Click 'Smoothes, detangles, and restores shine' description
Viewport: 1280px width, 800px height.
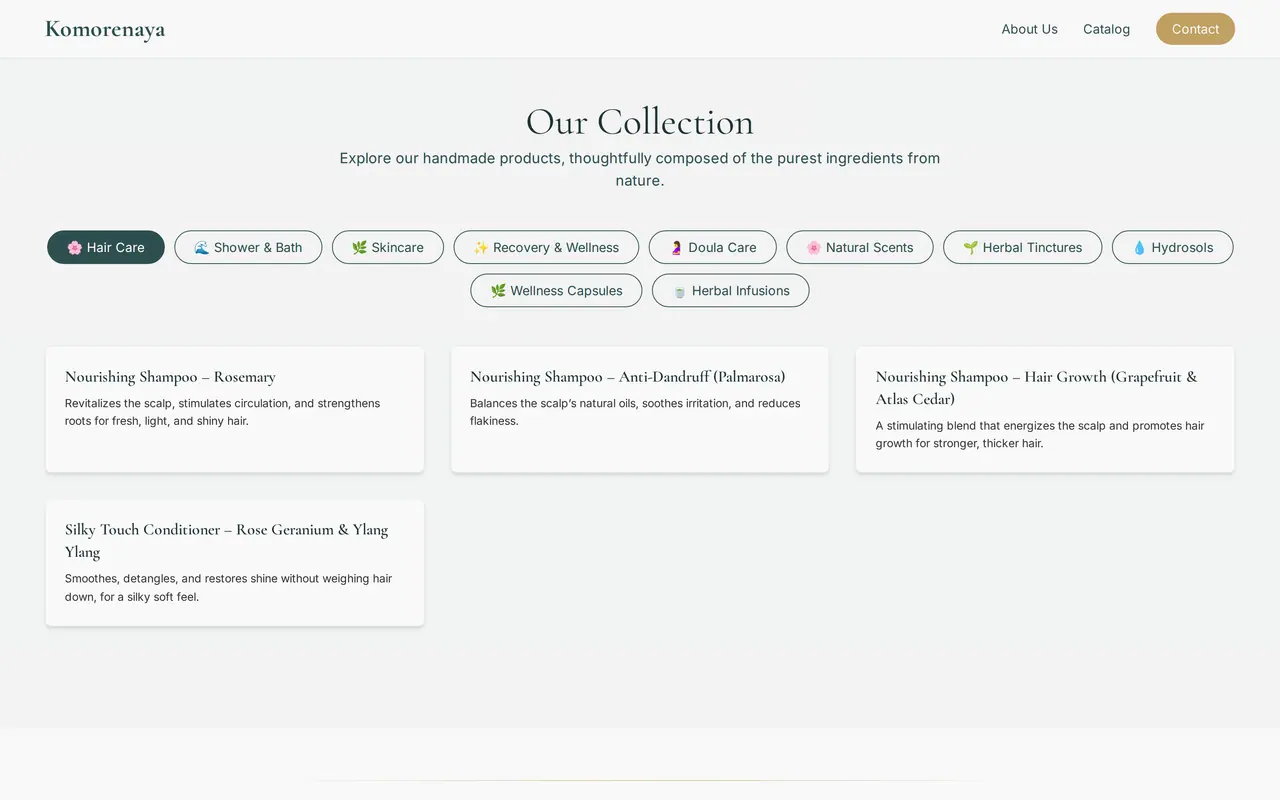click(229, 587)
